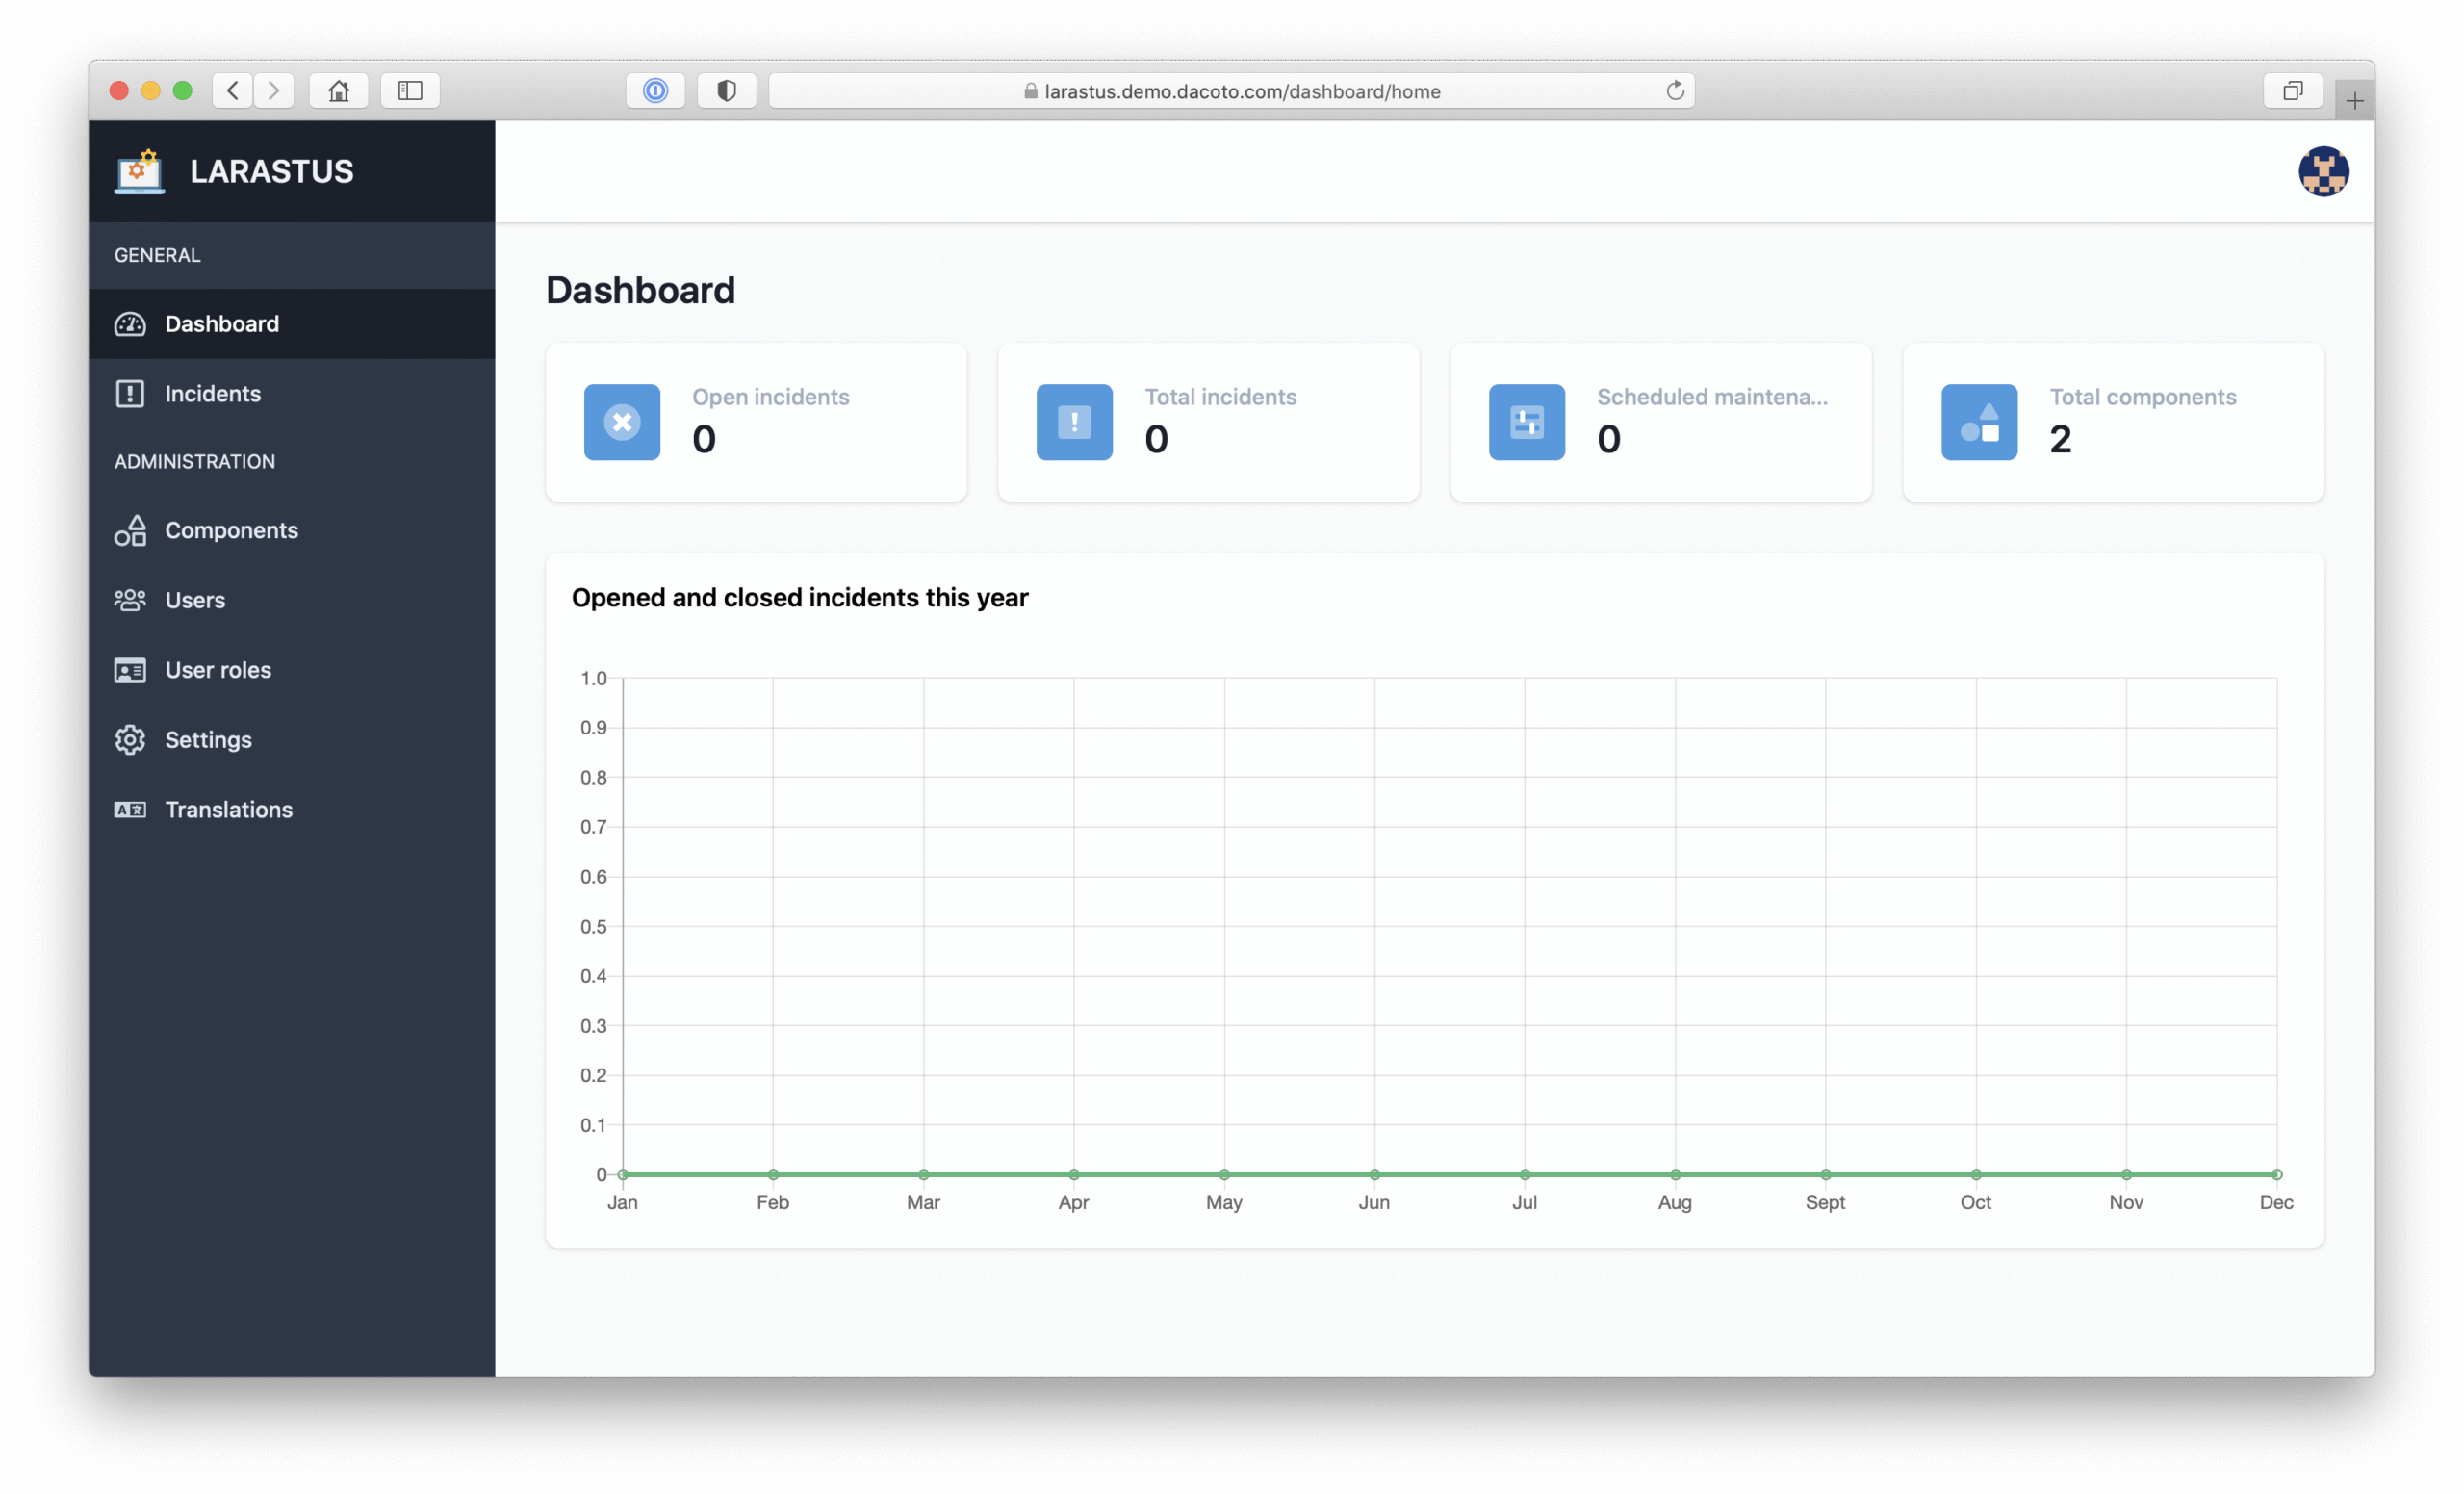
Task: Click the Incidents exclamation icon
Action: click(x=131, y=393)
